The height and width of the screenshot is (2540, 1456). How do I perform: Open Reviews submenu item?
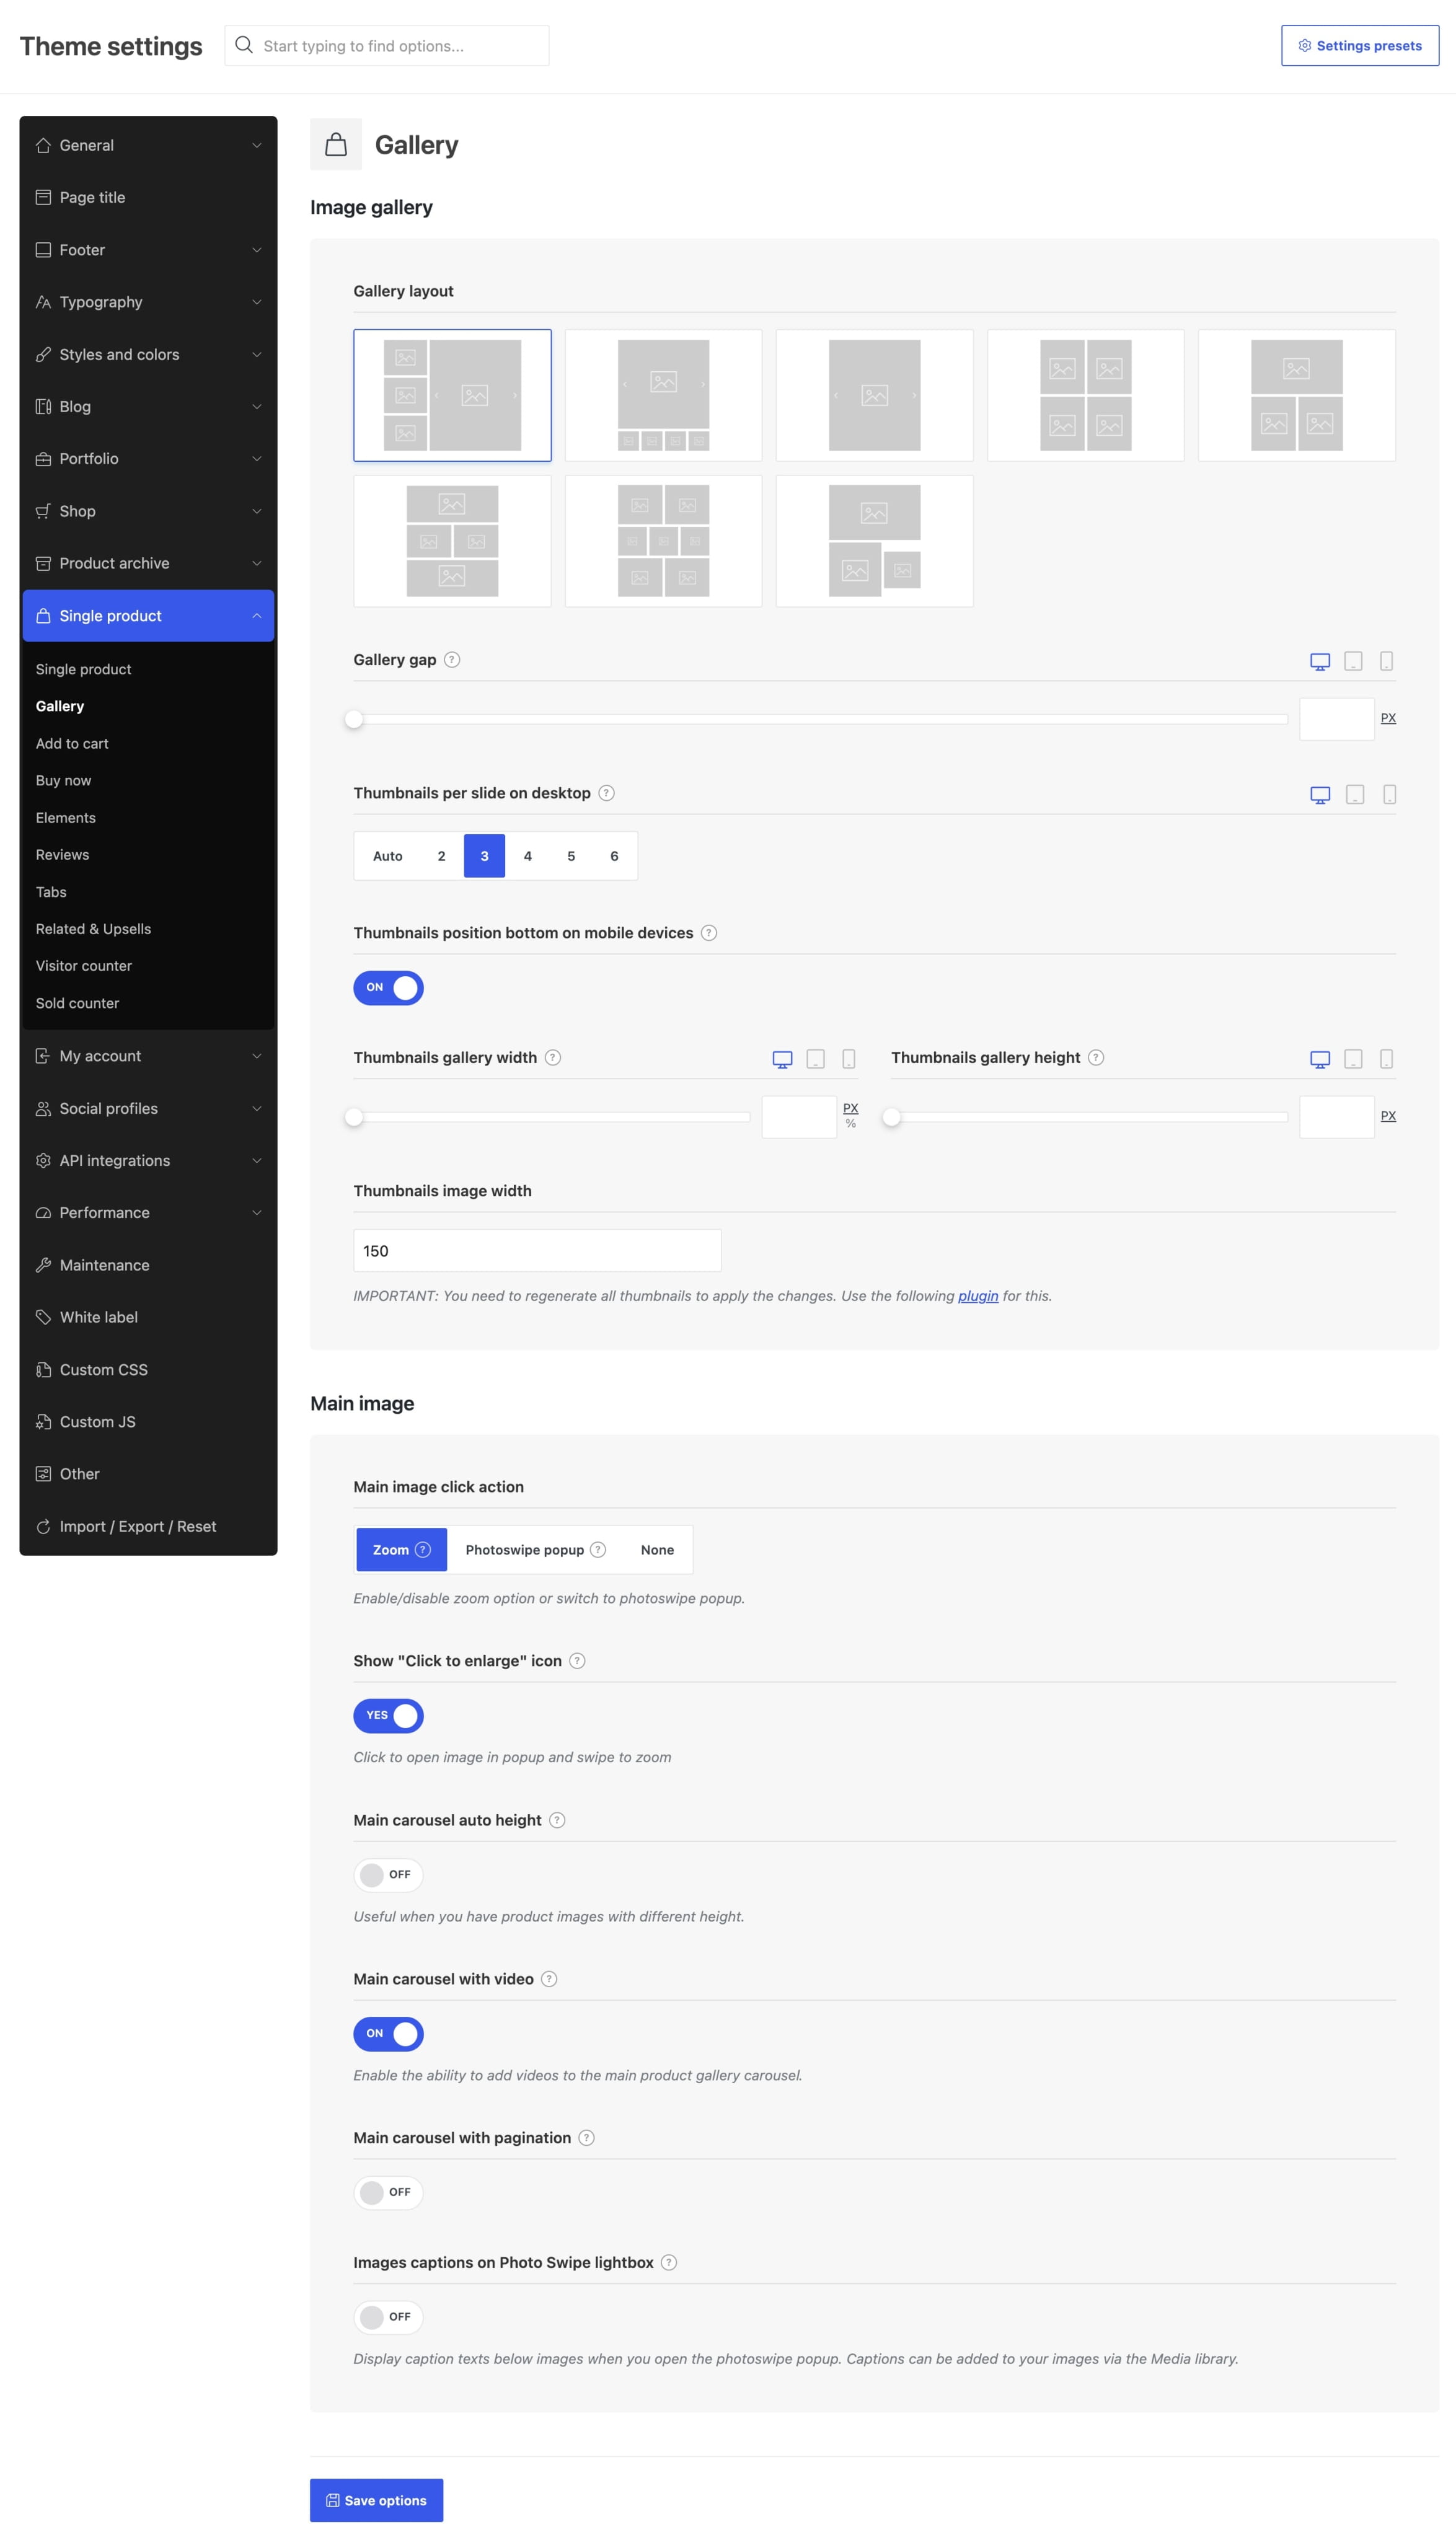tap(62, 855)
